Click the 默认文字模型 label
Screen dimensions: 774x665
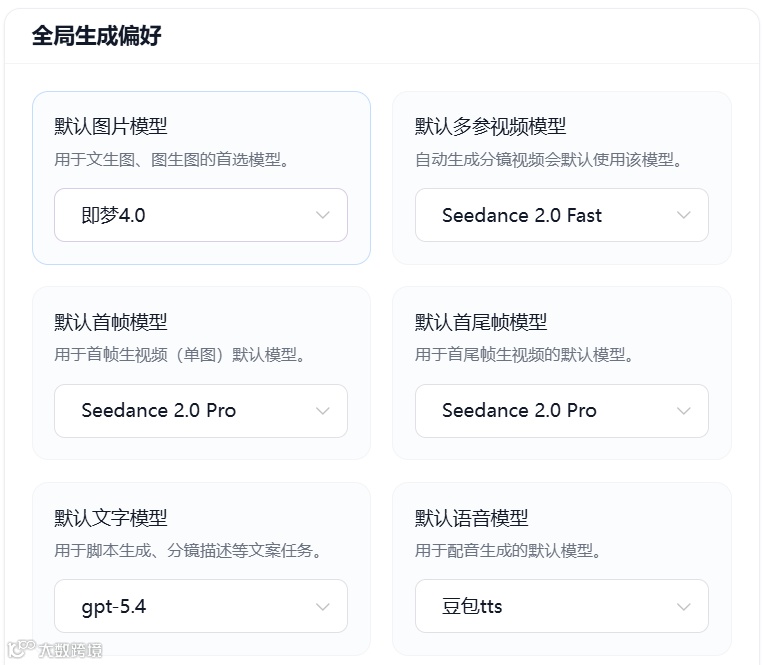110,518
